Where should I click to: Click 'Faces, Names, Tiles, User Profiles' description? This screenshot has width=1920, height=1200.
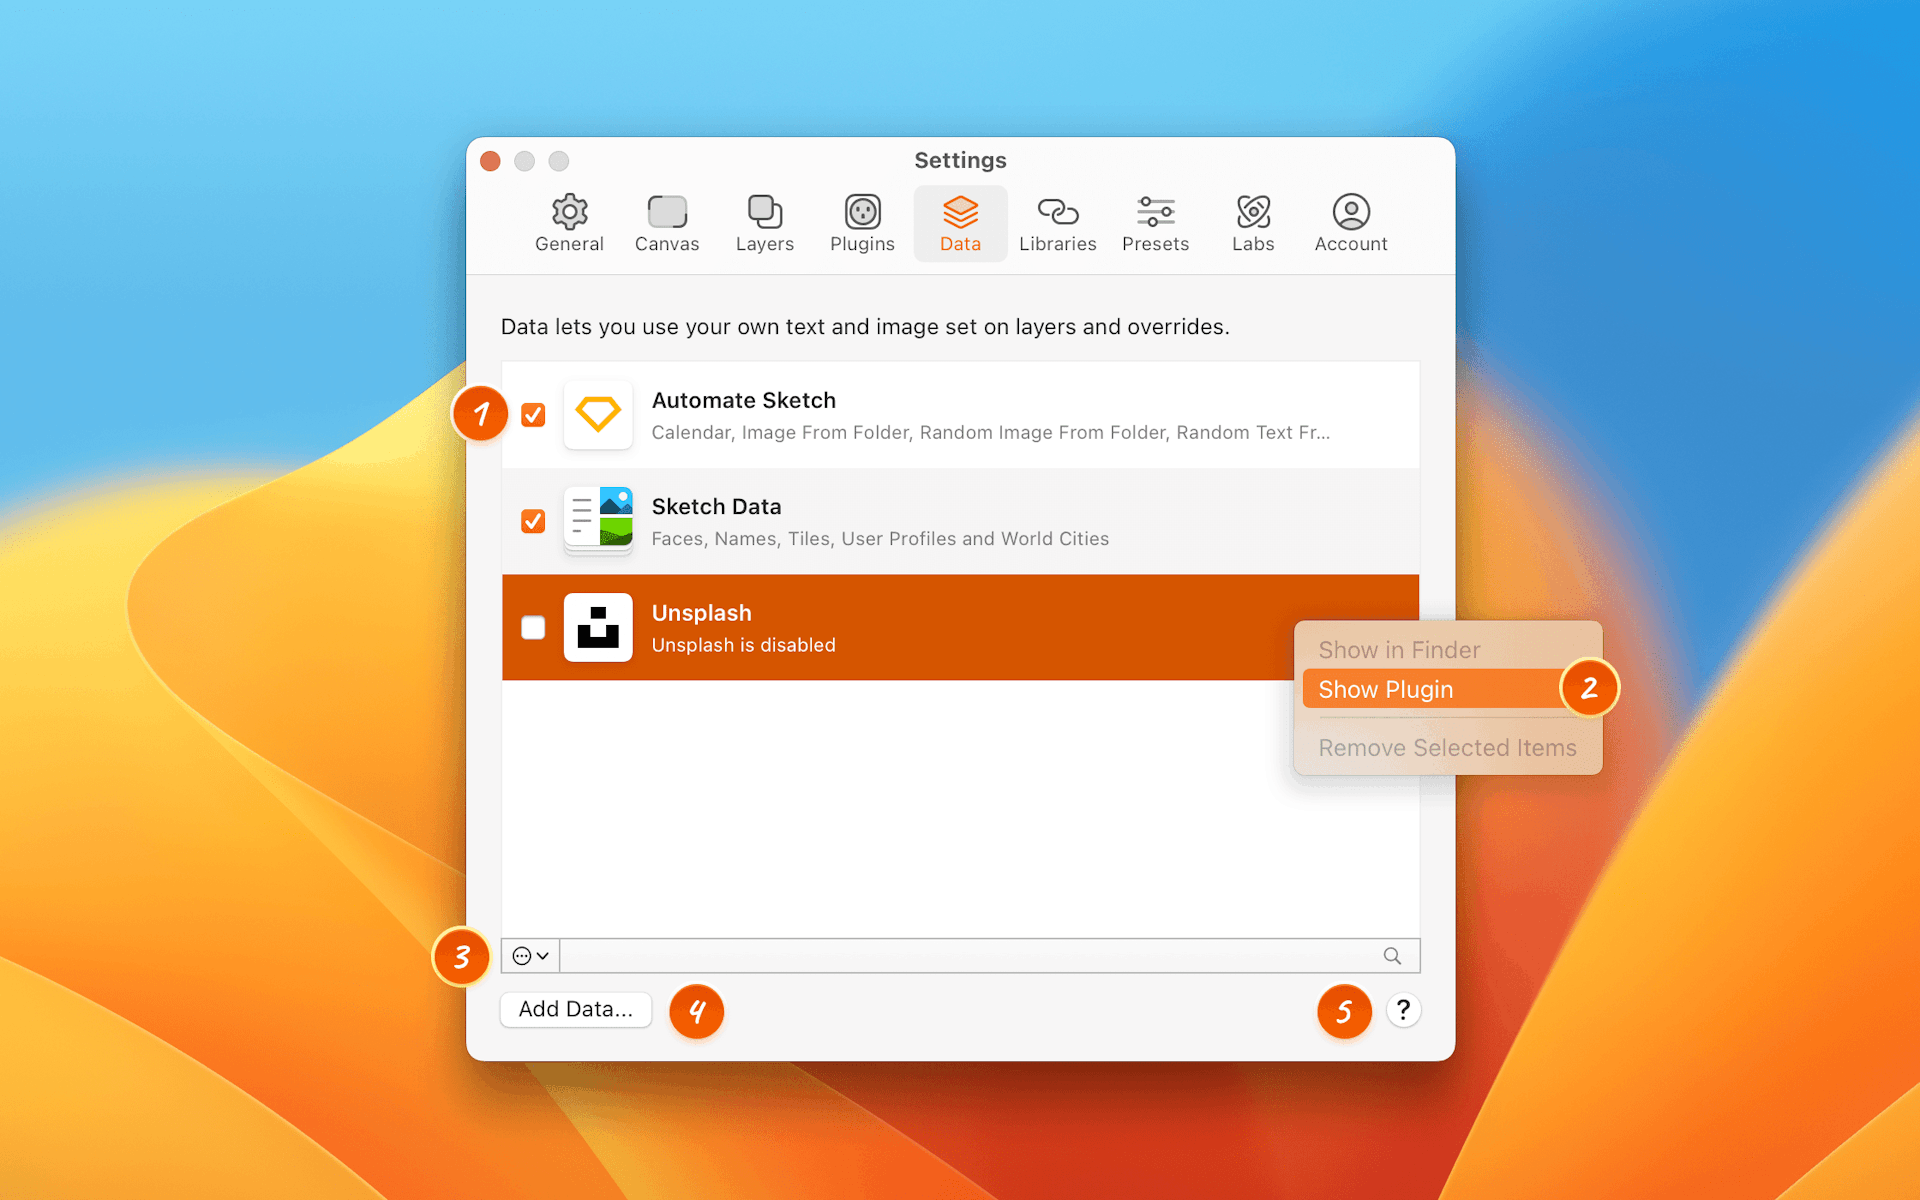coord(880,539)
